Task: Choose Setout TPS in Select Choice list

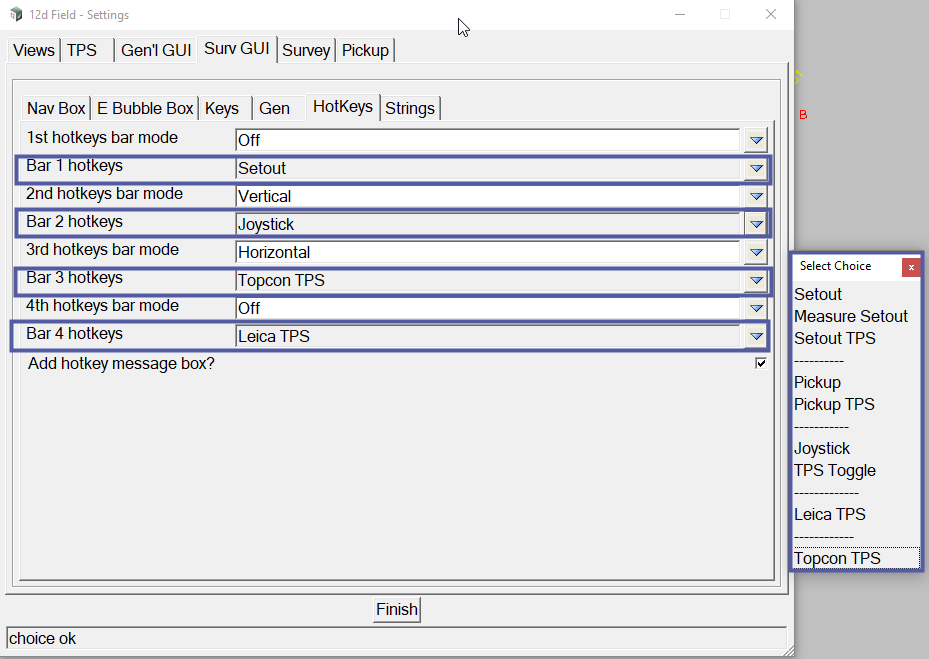Action: tap(835, 338)
